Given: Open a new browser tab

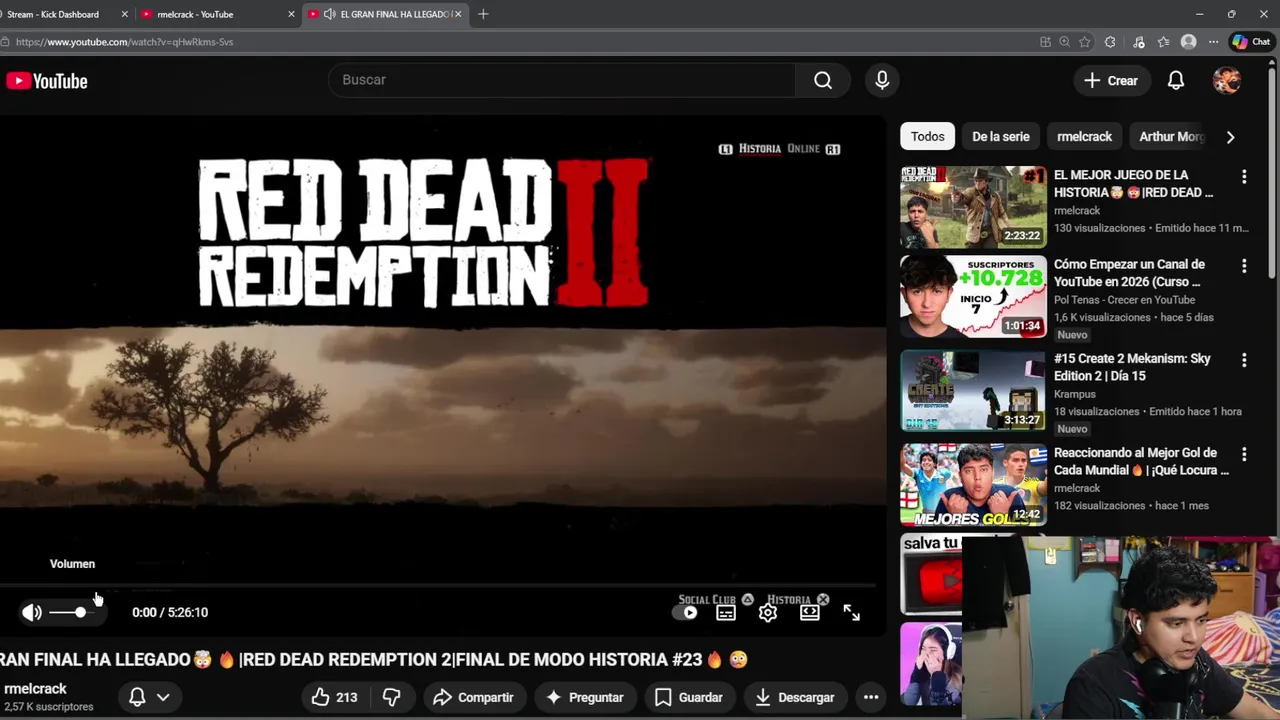Looking at the screenshot, I should (x=483, y=14).
